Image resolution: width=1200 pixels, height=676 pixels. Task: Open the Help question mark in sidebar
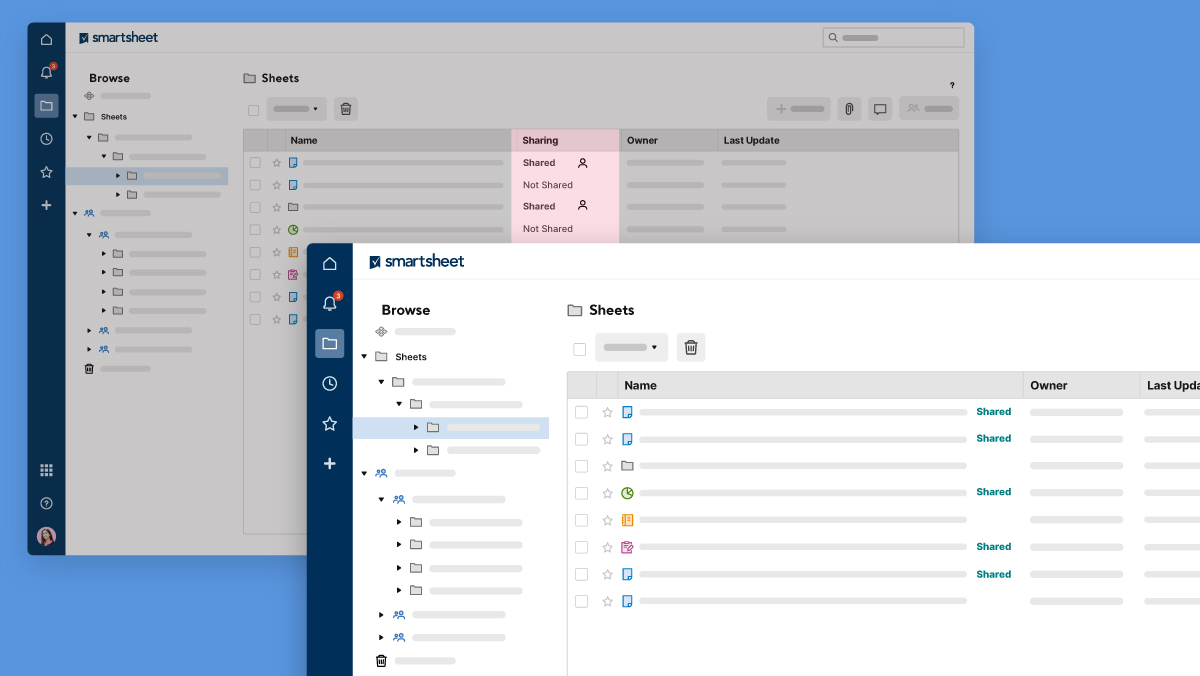coord(46,503)
